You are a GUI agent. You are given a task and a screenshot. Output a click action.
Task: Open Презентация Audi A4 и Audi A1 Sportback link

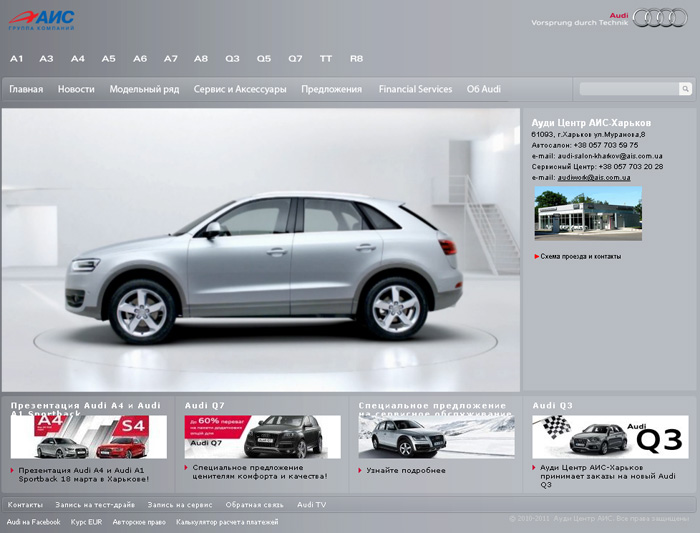84,475
